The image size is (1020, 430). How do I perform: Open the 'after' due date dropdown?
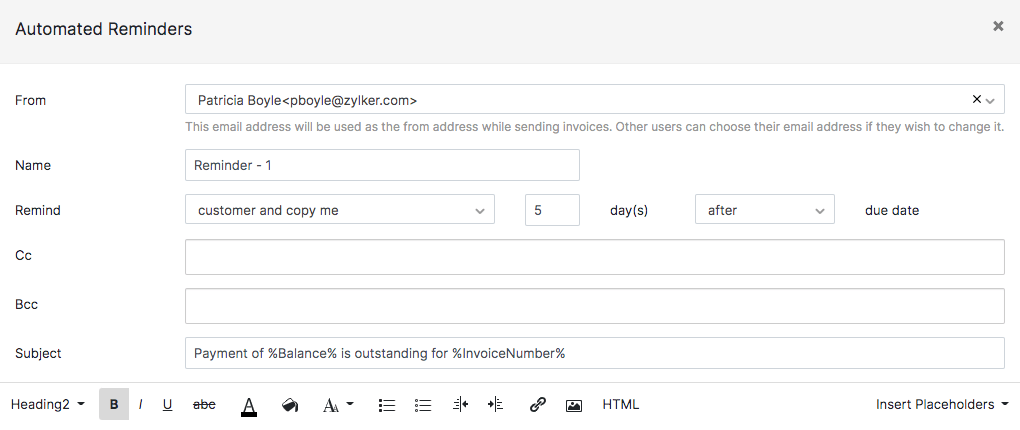point(764,210)
